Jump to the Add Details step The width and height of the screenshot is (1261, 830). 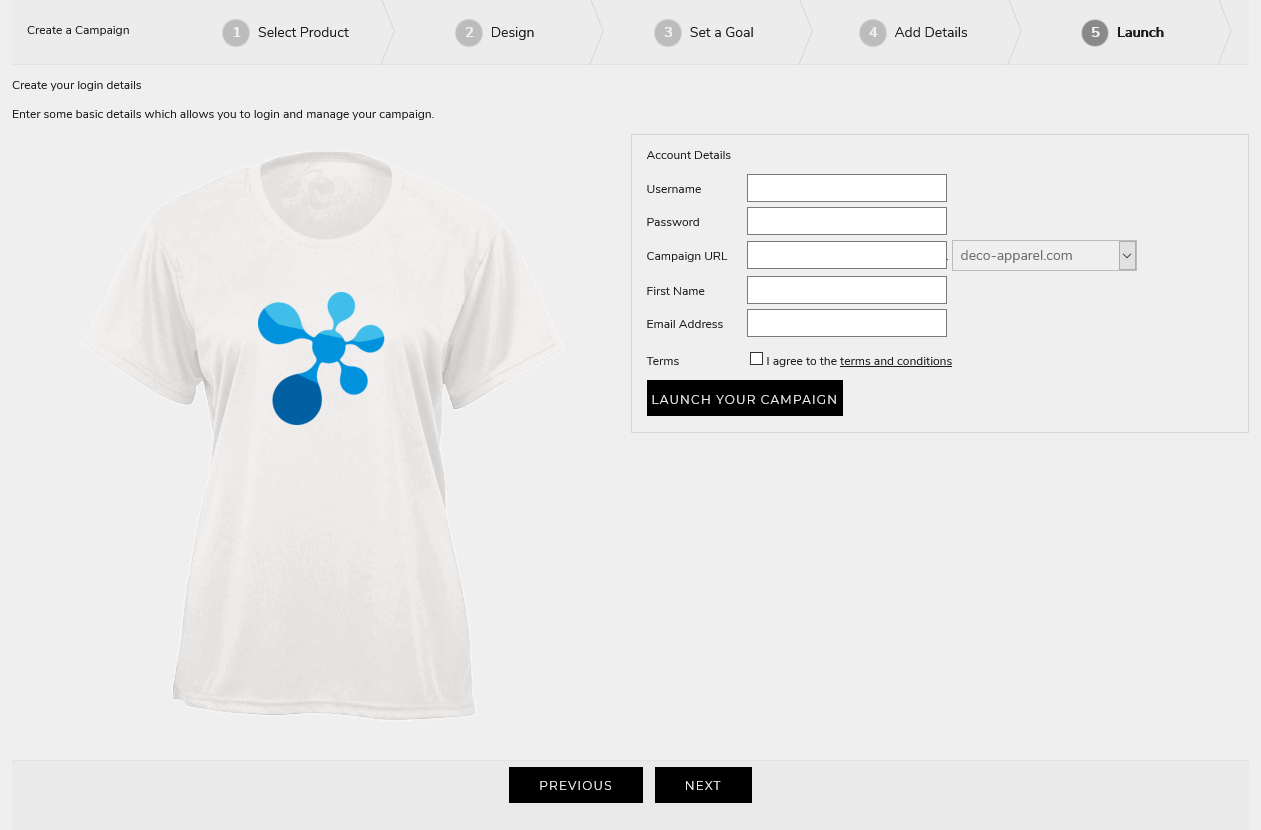pyautogui.click(x=930, y=32)
